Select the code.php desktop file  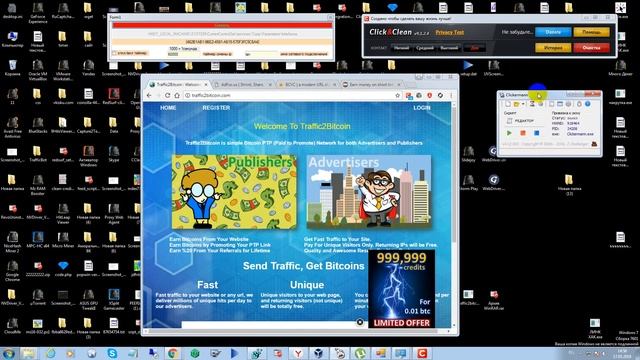pyautogui.click(x=63, y=269)
